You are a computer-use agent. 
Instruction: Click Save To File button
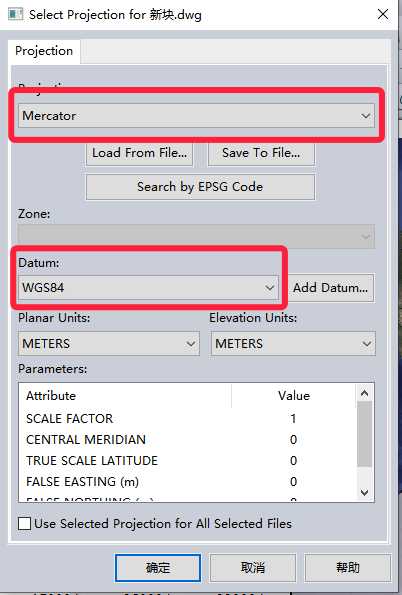click(261, 153)
